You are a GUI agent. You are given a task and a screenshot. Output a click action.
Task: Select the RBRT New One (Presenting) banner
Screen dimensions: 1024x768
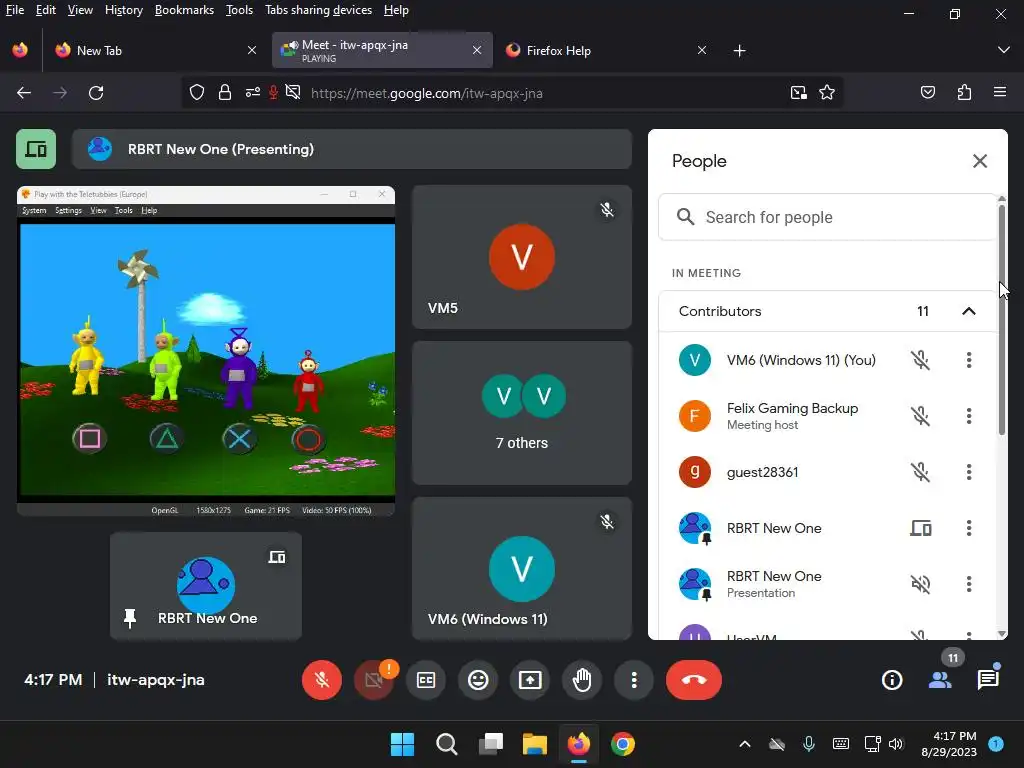352,149
